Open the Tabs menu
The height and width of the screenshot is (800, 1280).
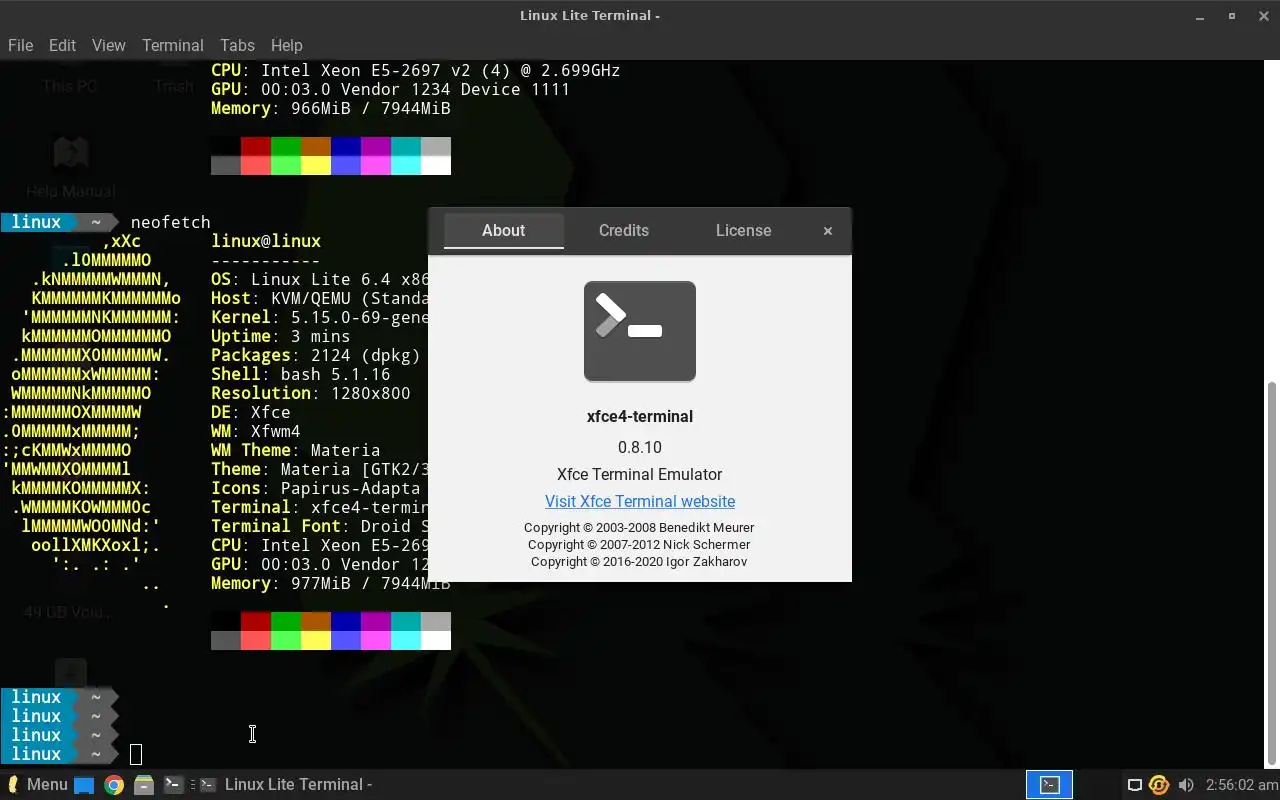coord(237,45)
